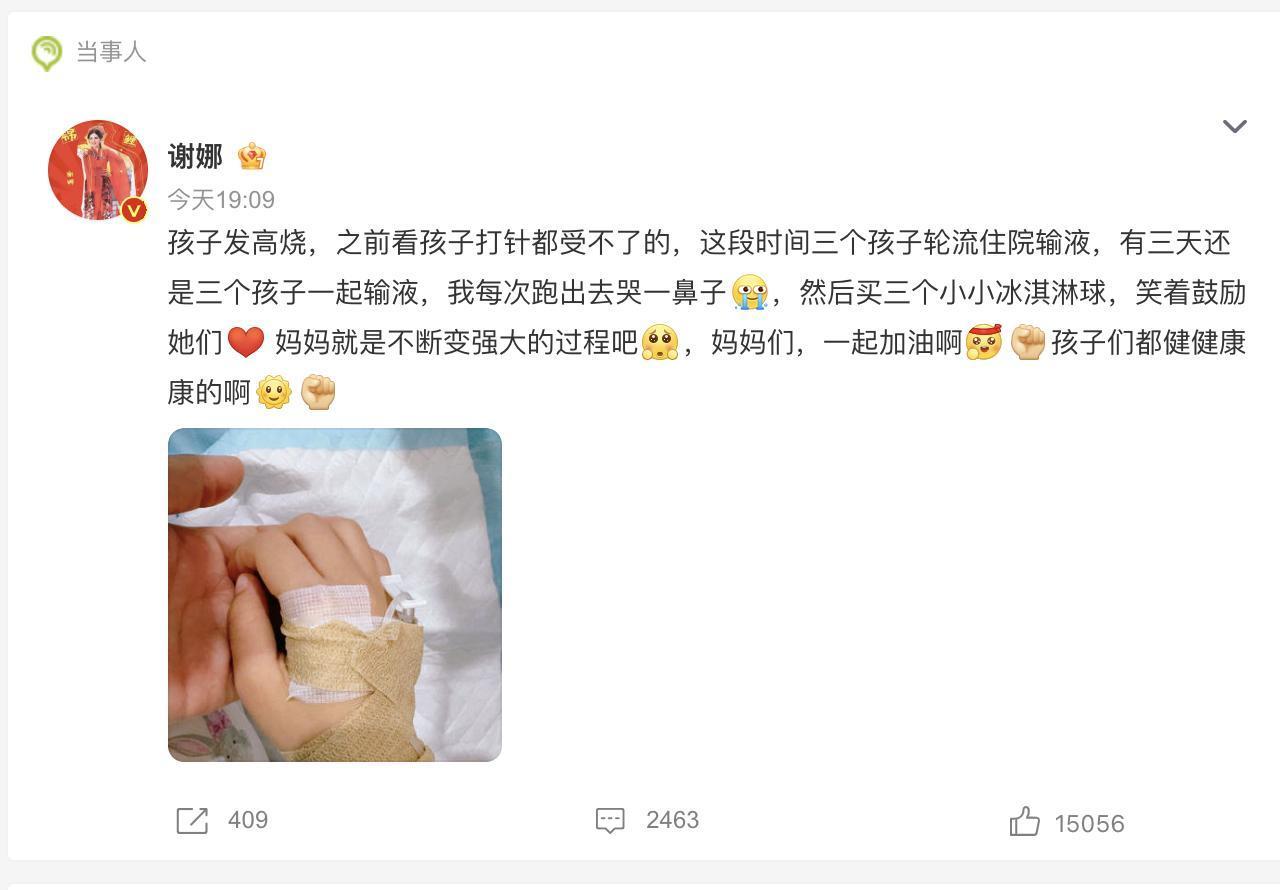This screenshot has height=890, width=1280.
Task: Click the crying face emoji in post
Action: pyautogui.click(x=749, y=292)
